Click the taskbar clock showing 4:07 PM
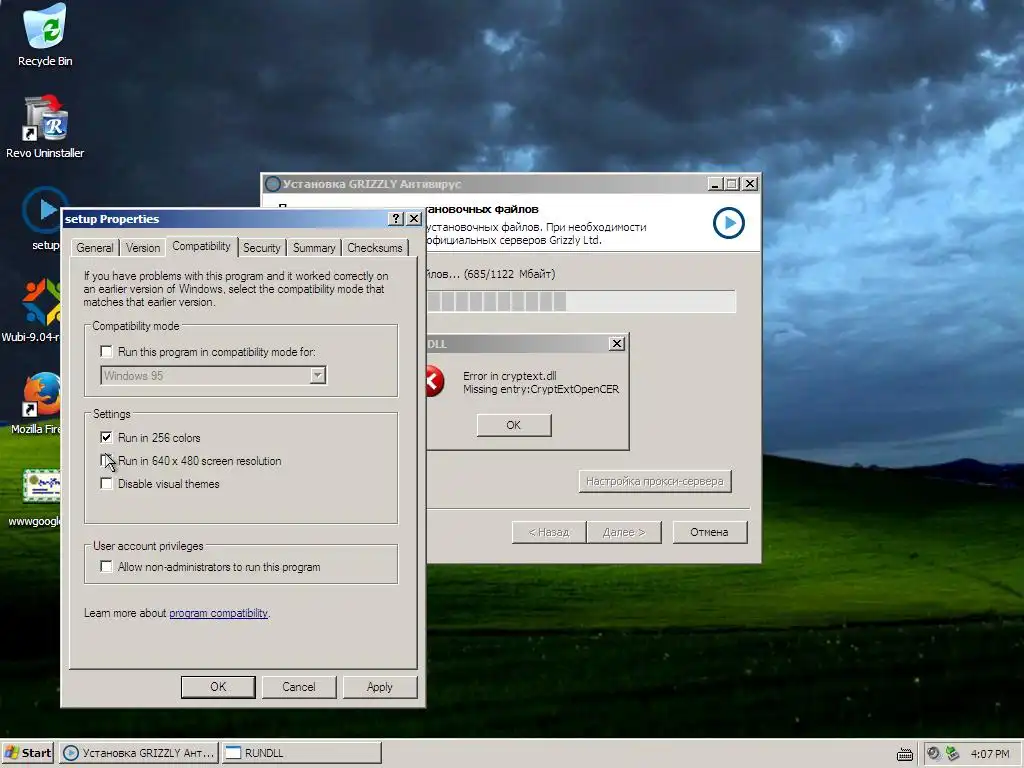Viewport: 1024px width, 768px height. tap(990, 754)
